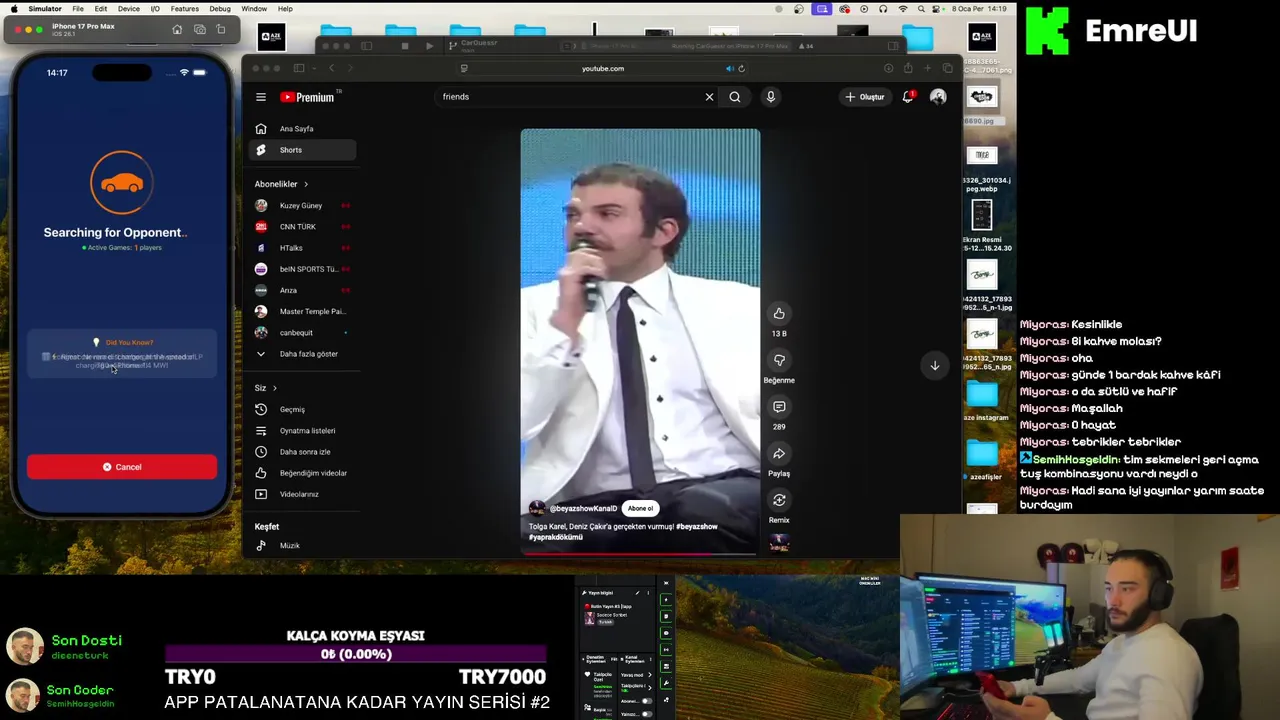
Task: Open the Simulator Device menu
Action: [x=129, y=9]
